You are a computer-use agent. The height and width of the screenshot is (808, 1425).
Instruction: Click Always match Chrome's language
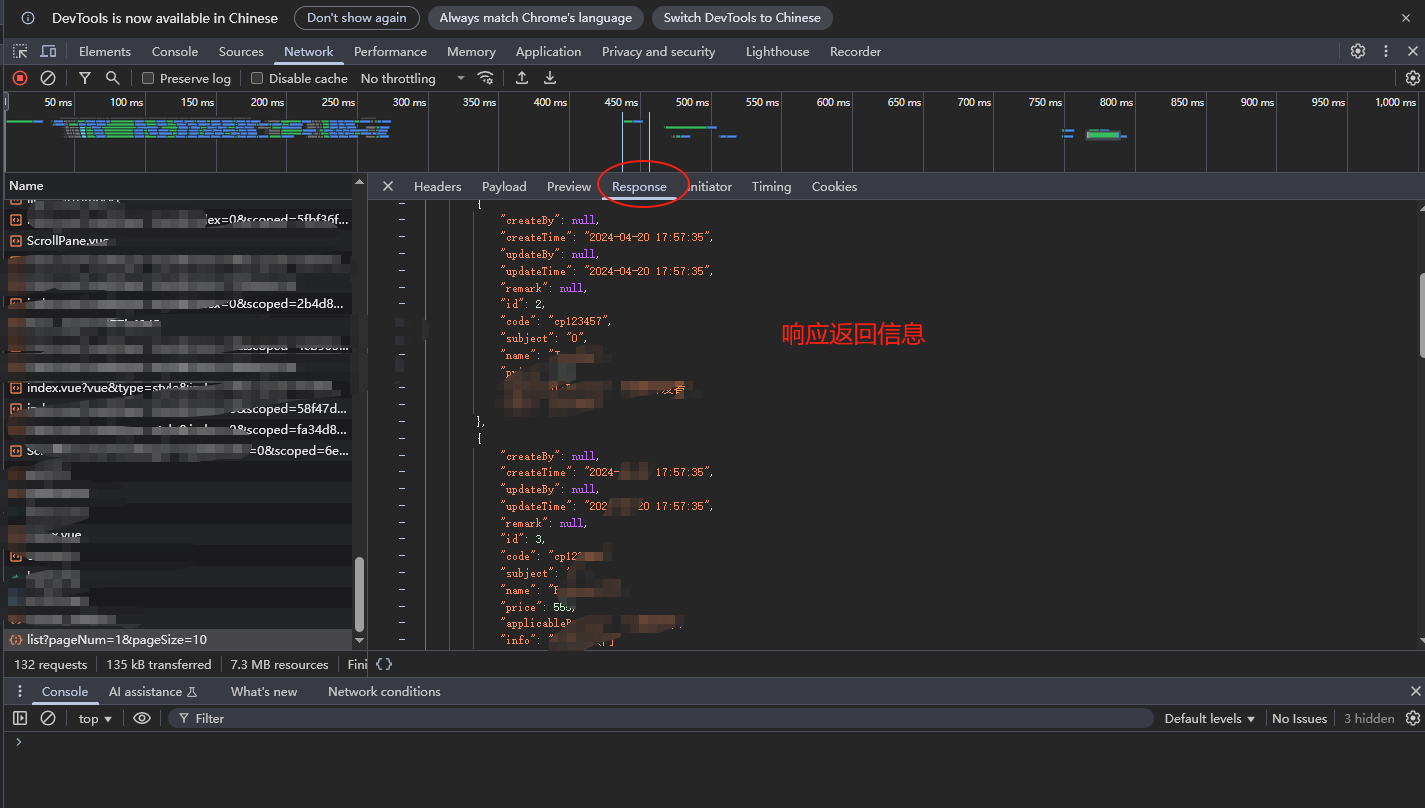(x=535, y=18)
